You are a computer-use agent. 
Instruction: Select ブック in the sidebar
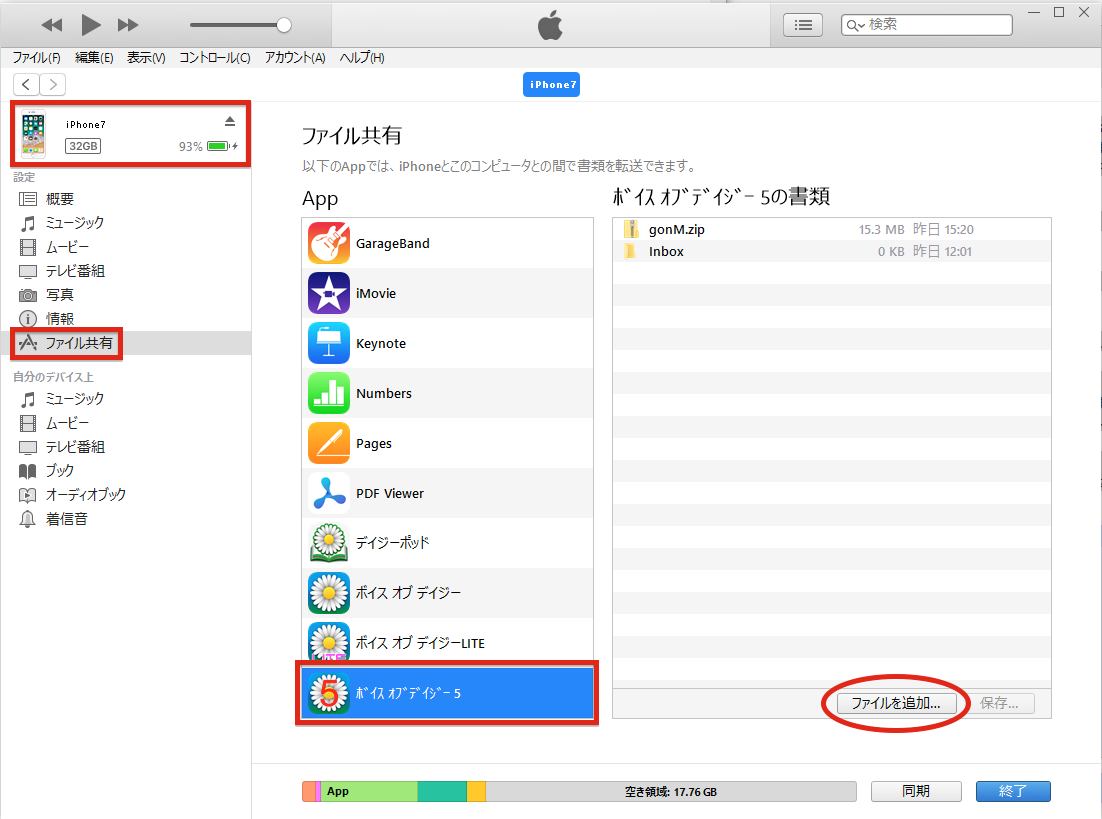tap(60, 470)
